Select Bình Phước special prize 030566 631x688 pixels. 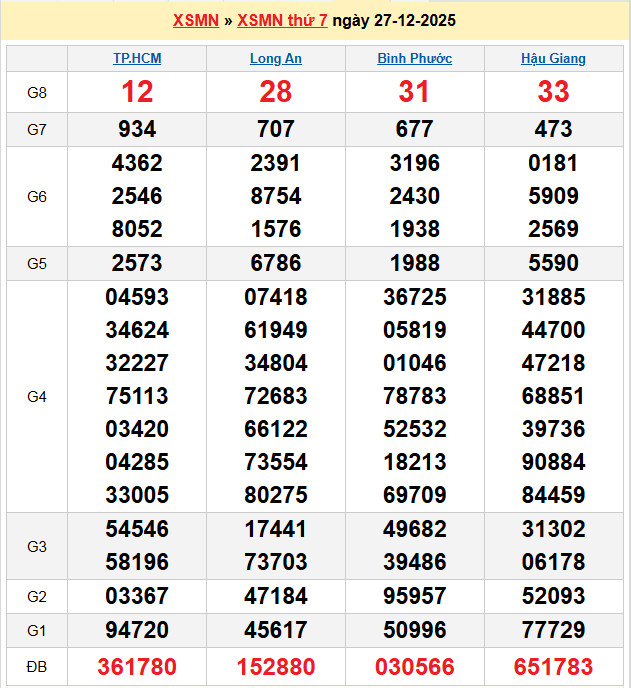[414, 667]
